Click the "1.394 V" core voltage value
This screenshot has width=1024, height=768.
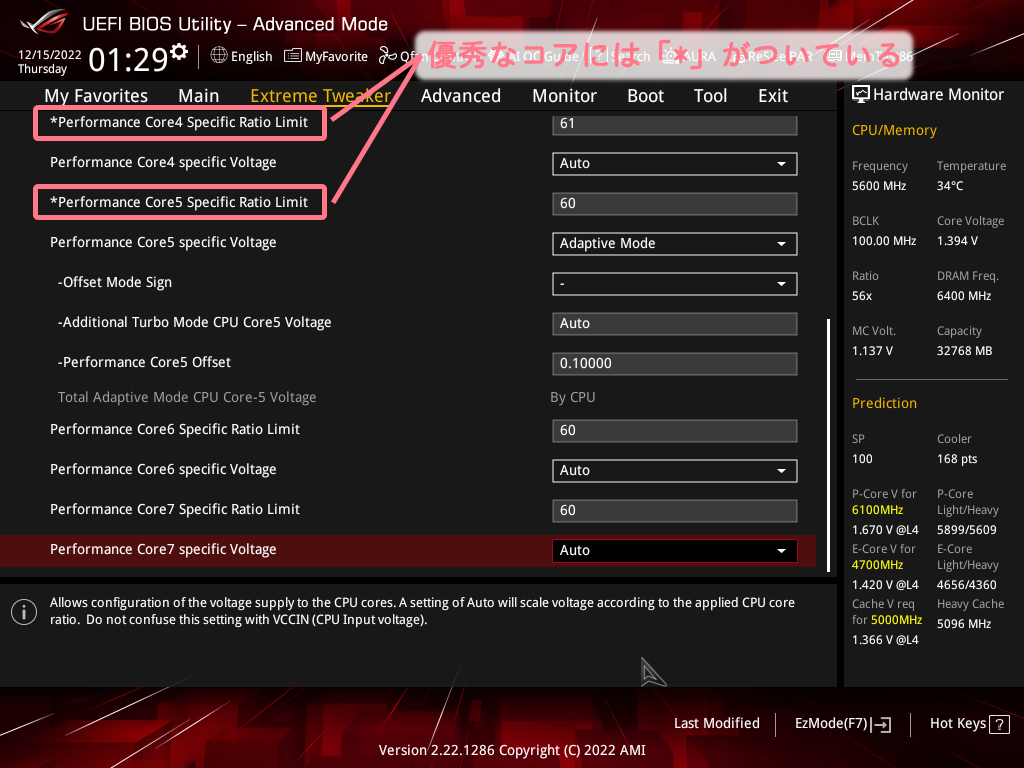(x=957, y=240)
